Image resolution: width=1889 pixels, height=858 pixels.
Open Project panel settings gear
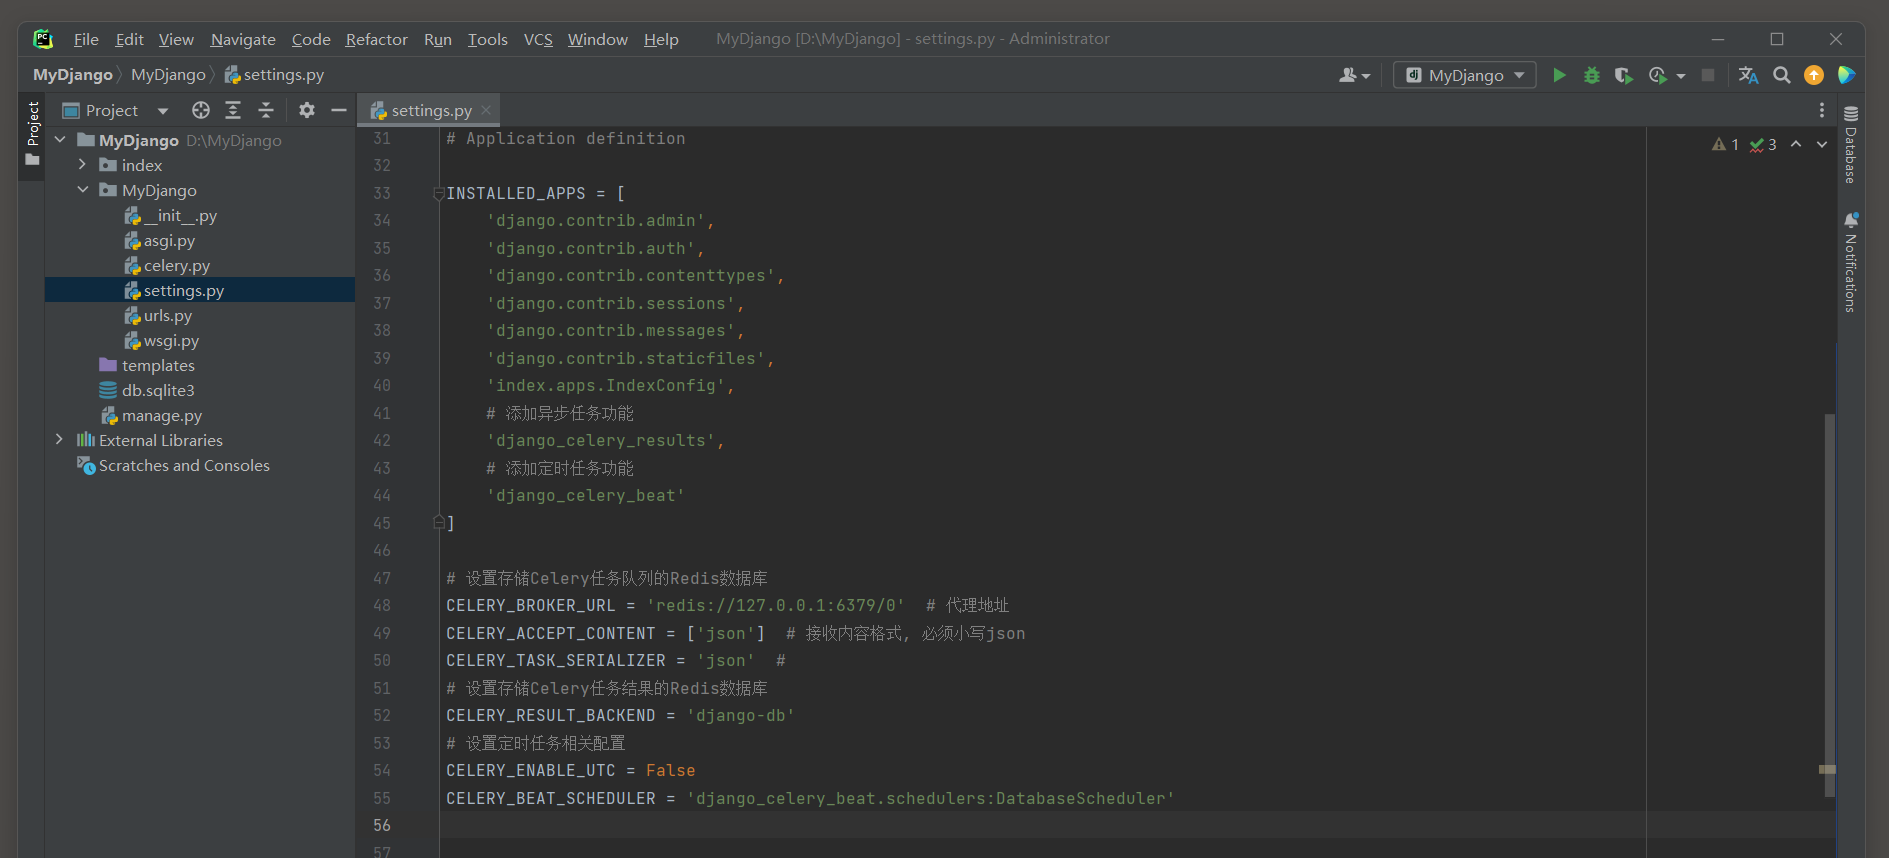pyautogui.click(x=307, y=110)
